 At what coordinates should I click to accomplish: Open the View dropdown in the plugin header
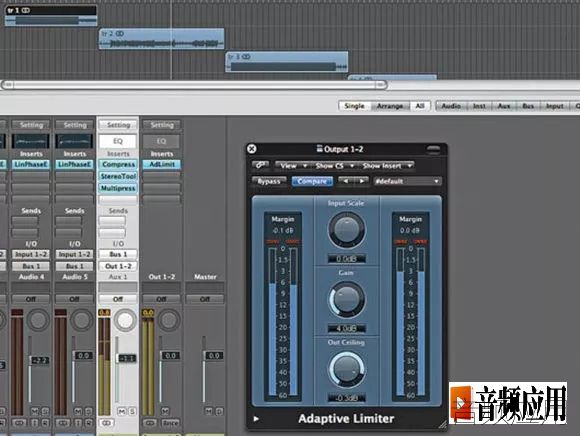pos(292,166)
